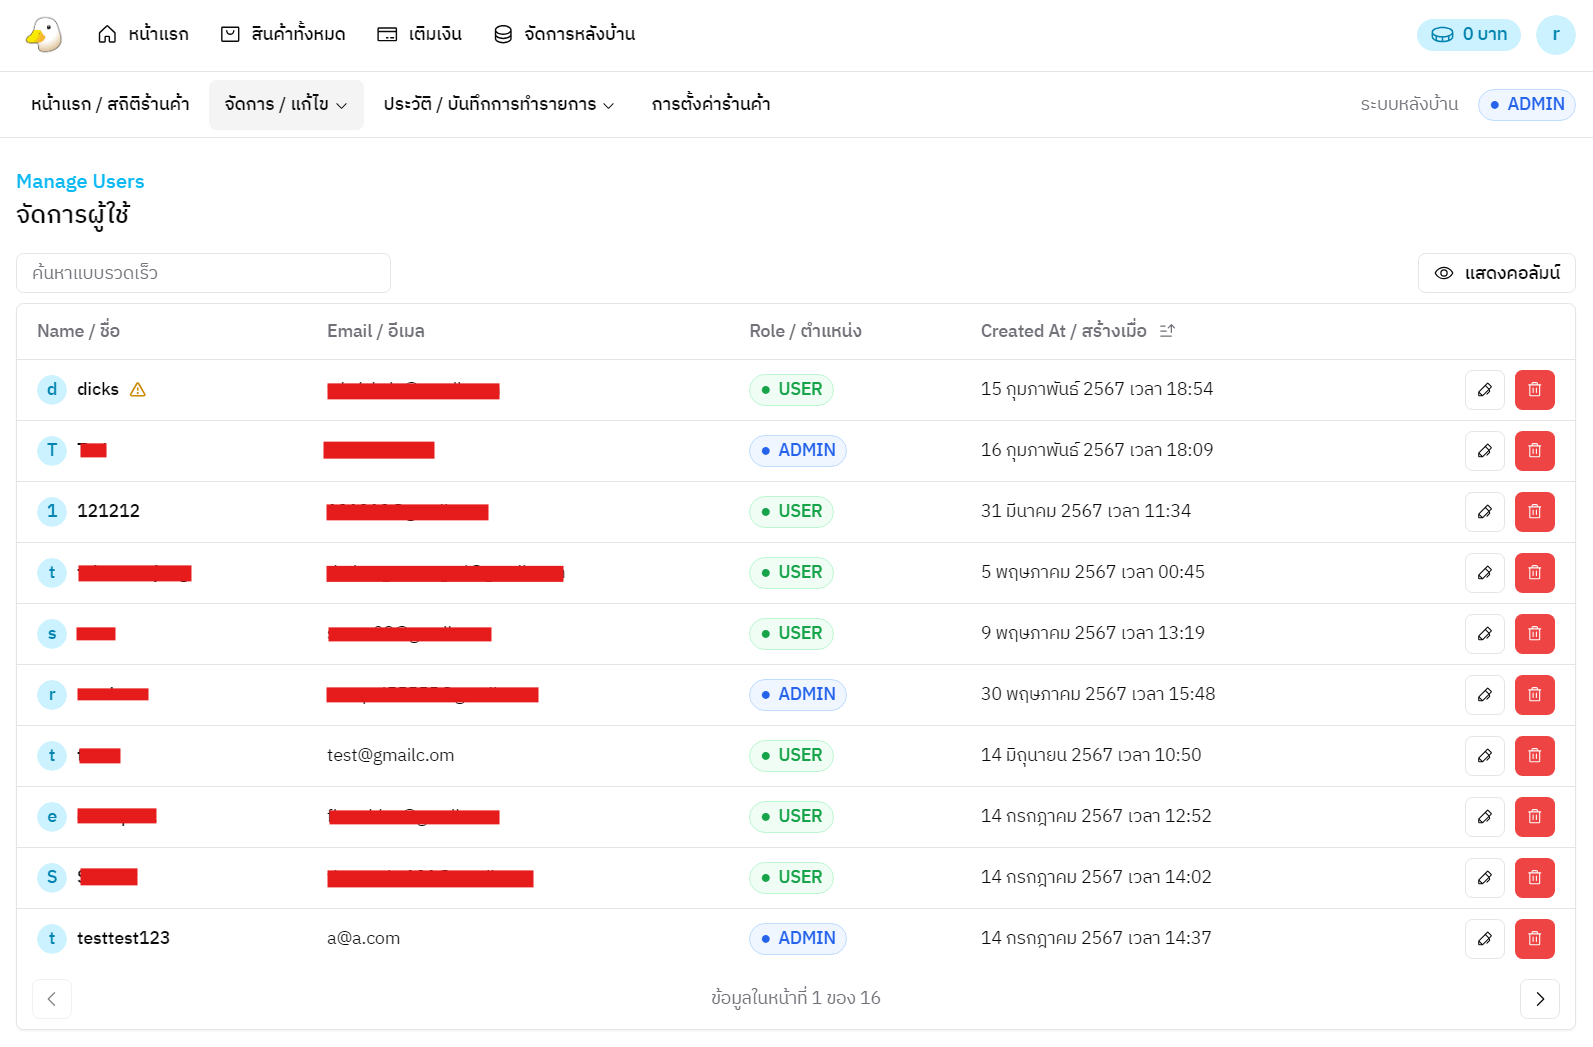
Task: Expand the จัดการ / แก้ไข dropdown
Action: 286,105
